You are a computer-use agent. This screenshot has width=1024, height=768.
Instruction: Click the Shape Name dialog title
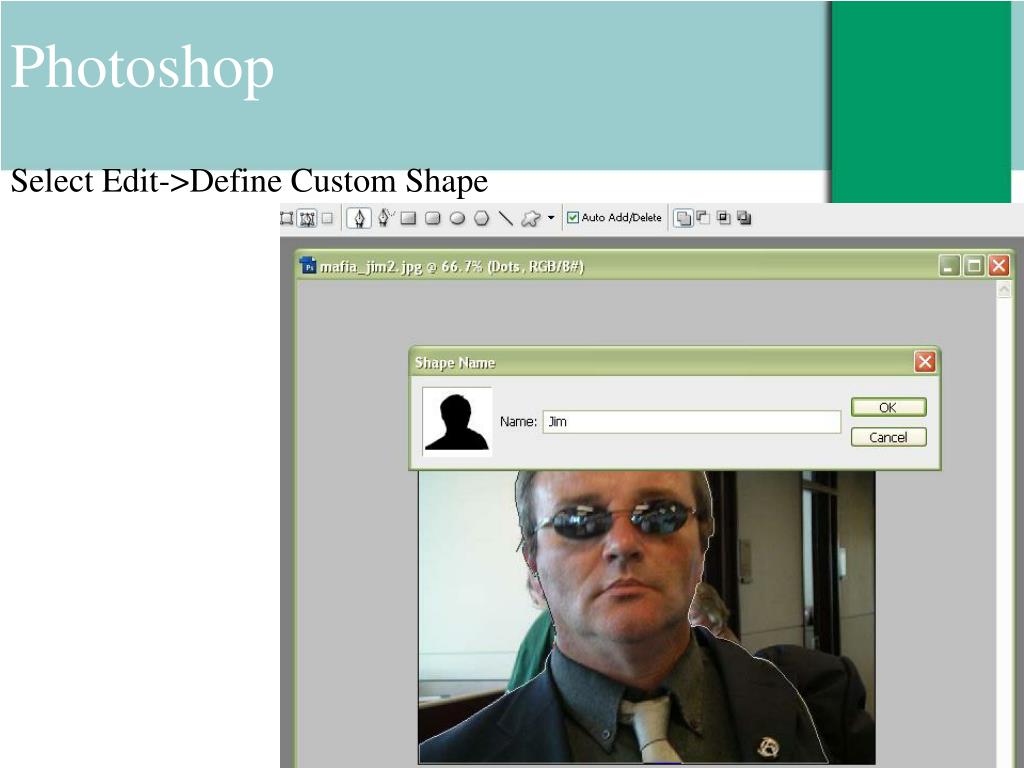pyautogui.click(x=455, y=363)
